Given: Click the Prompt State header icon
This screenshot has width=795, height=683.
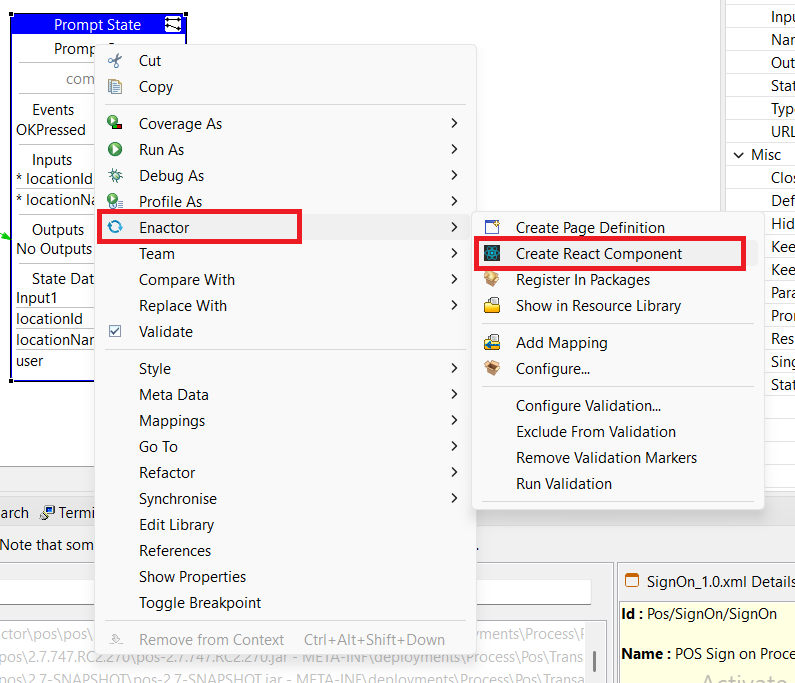Looking at the screenshot, I should coord(173,24).
